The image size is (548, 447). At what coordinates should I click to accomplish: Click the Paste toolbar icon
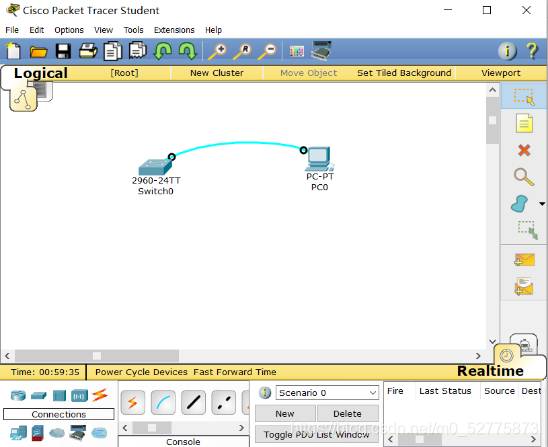pos(138,51)
